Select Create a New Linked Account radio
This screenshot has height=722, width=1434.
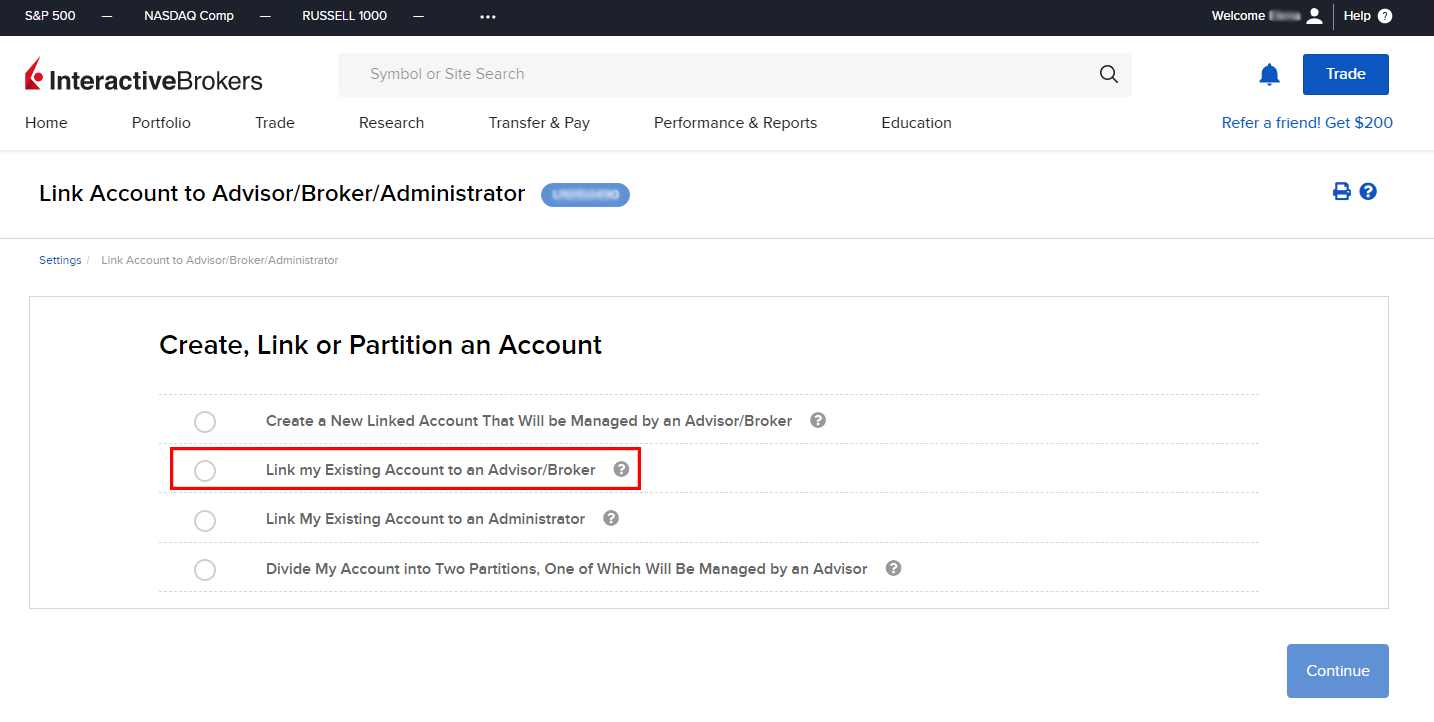pyautogui.click(x=205, y=421)
